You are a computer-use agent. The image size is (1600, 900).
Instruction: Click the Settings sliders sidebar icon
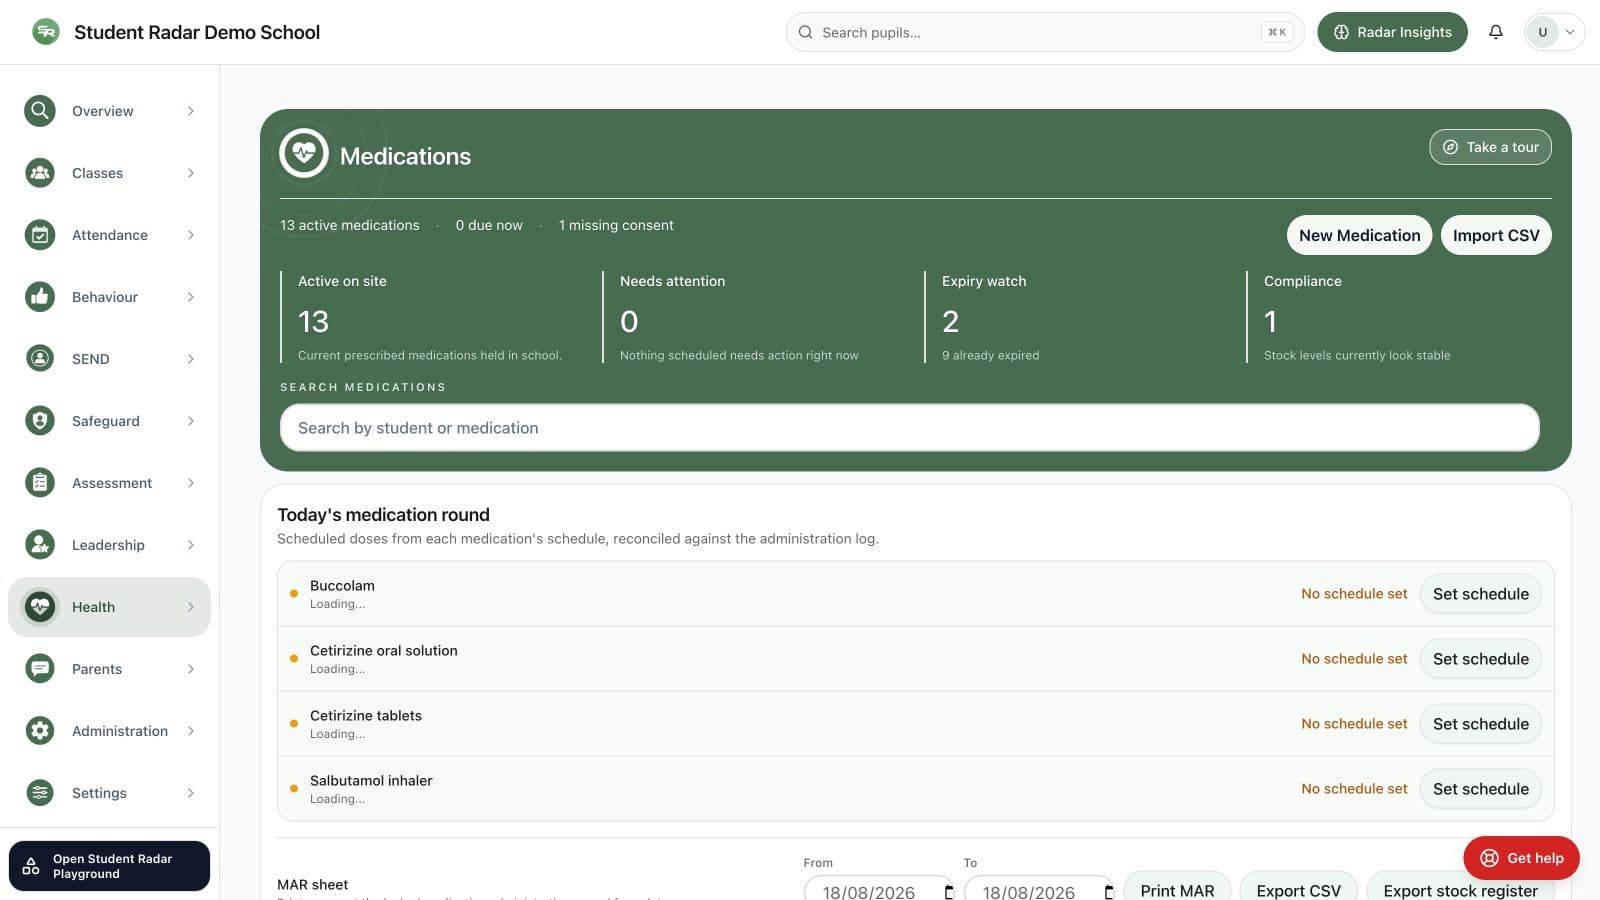[x=40, y=793]
